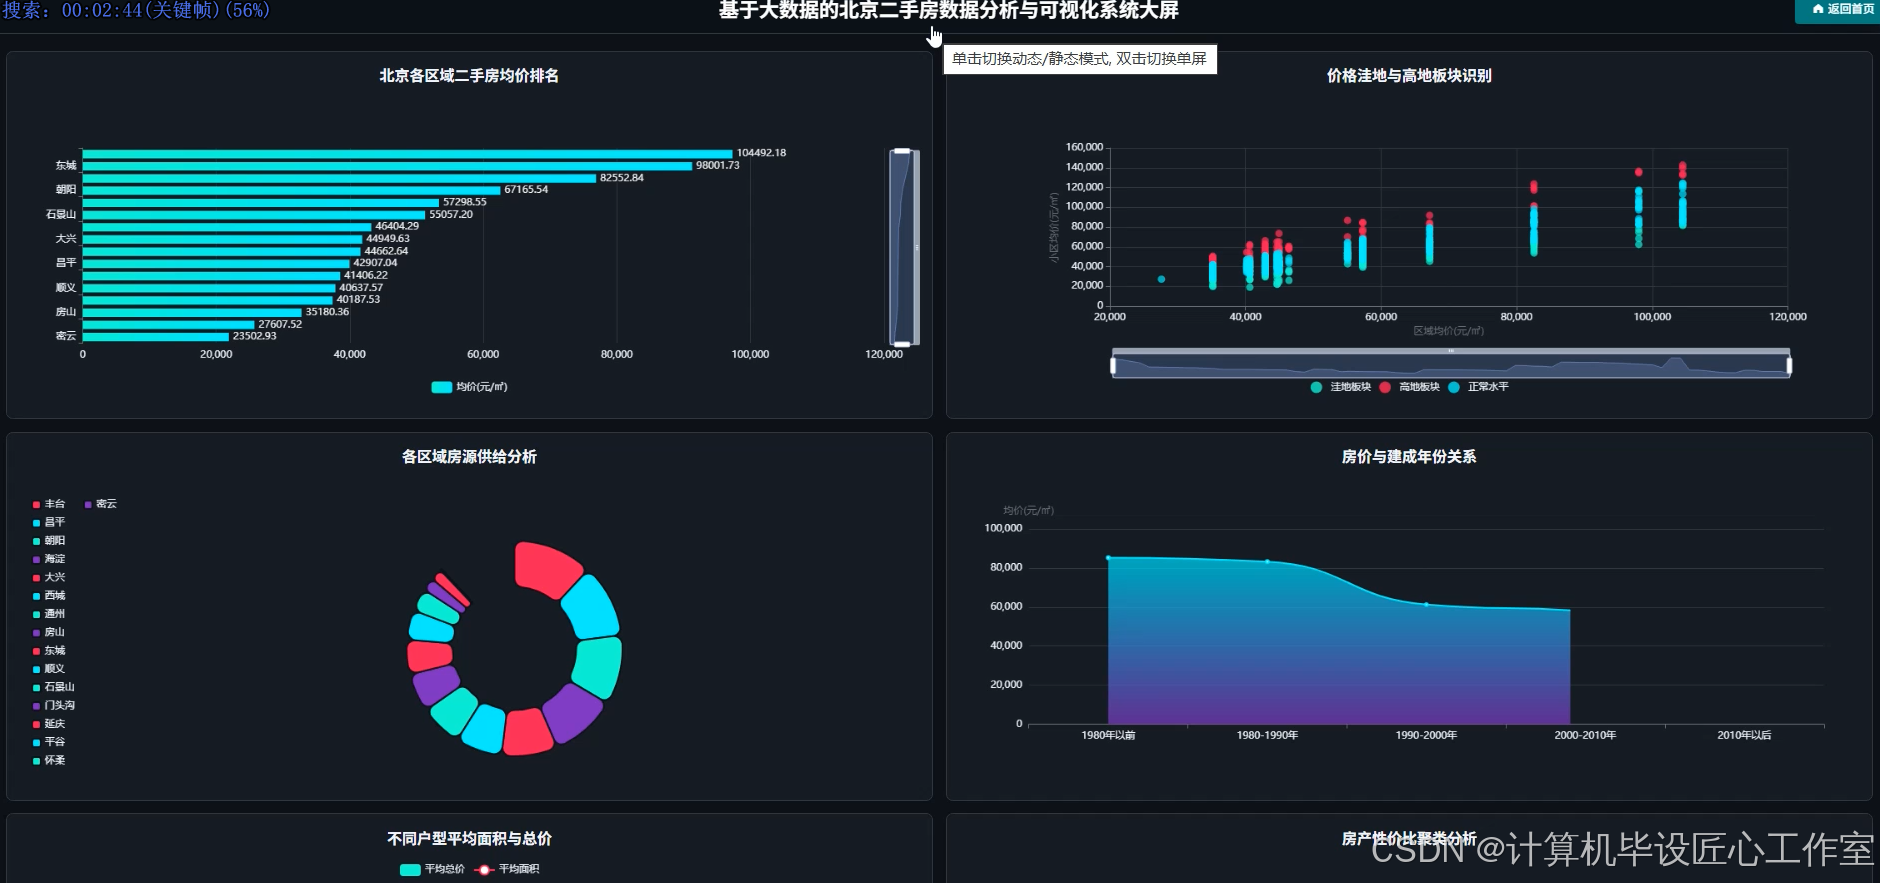
Task: Select the bar showing 57298.55
Action: point(260,202)
